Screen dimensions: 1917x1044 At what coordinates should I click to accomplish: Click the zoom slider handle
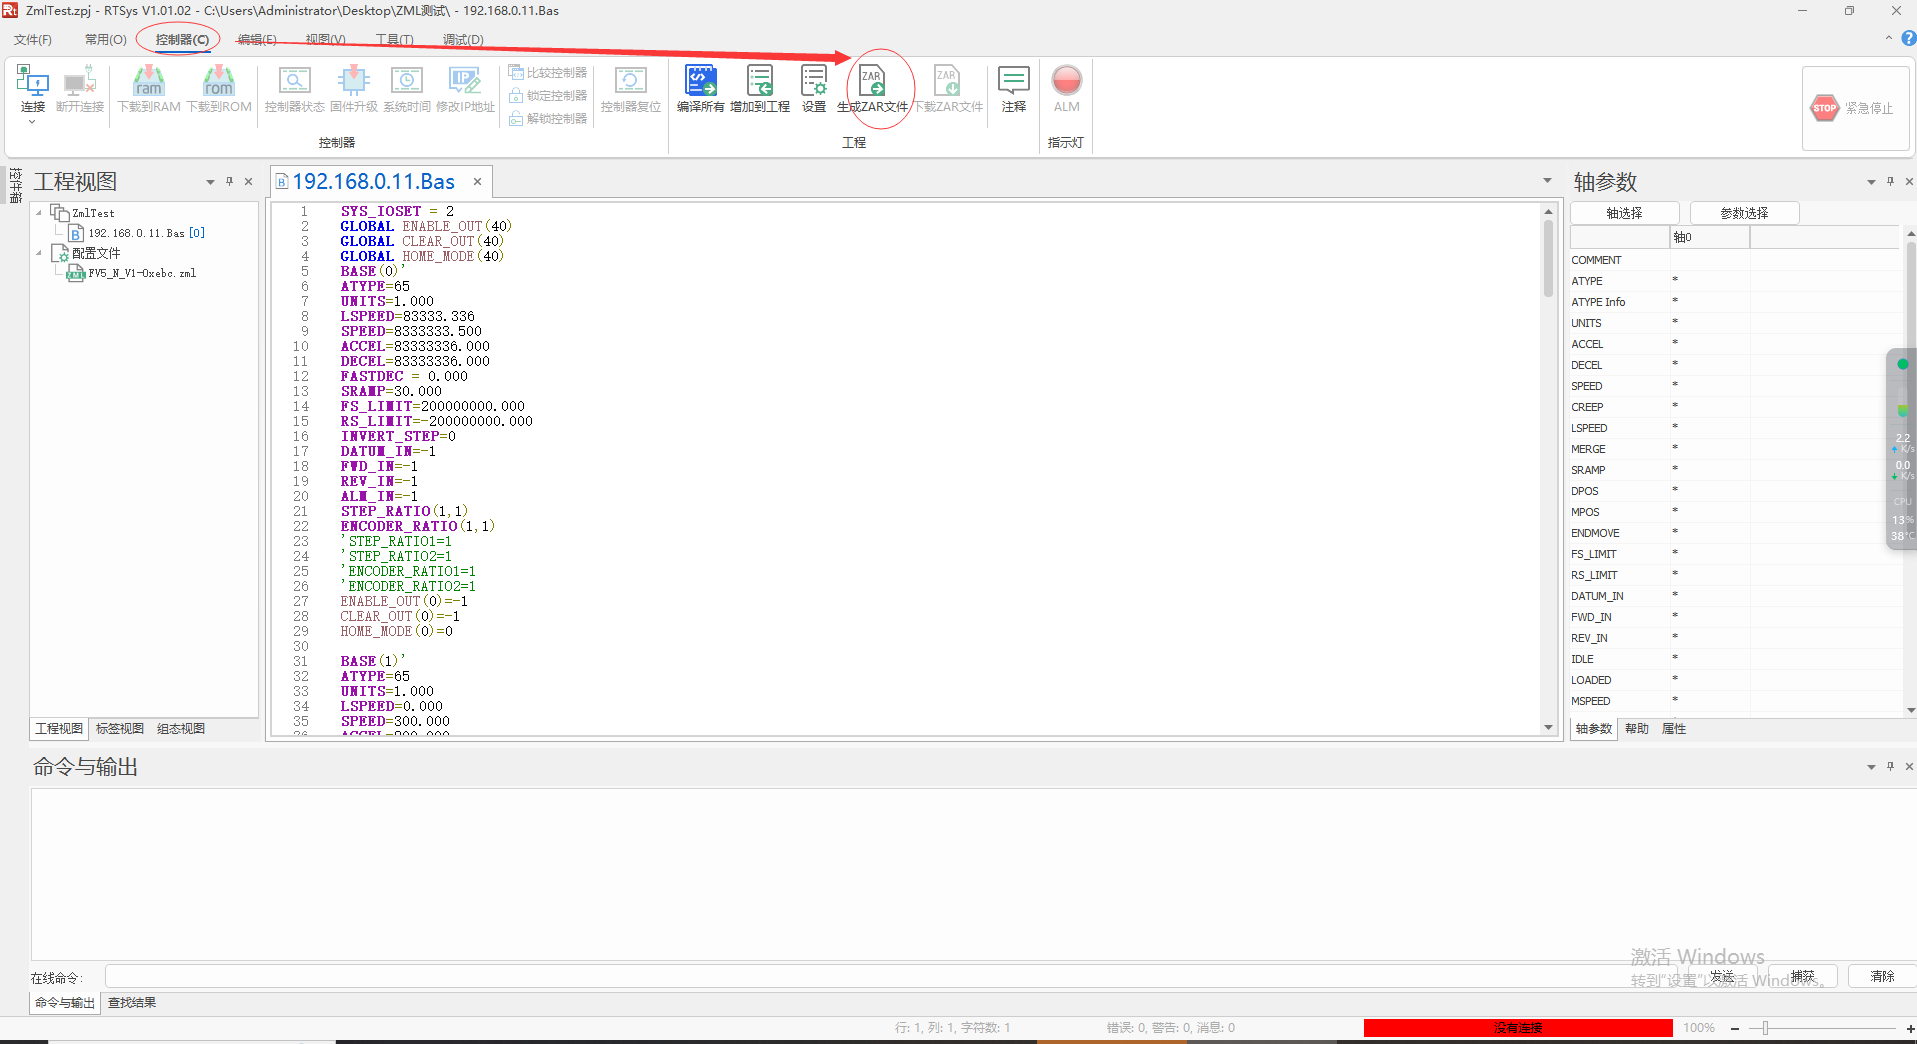pos(1765,1028)
